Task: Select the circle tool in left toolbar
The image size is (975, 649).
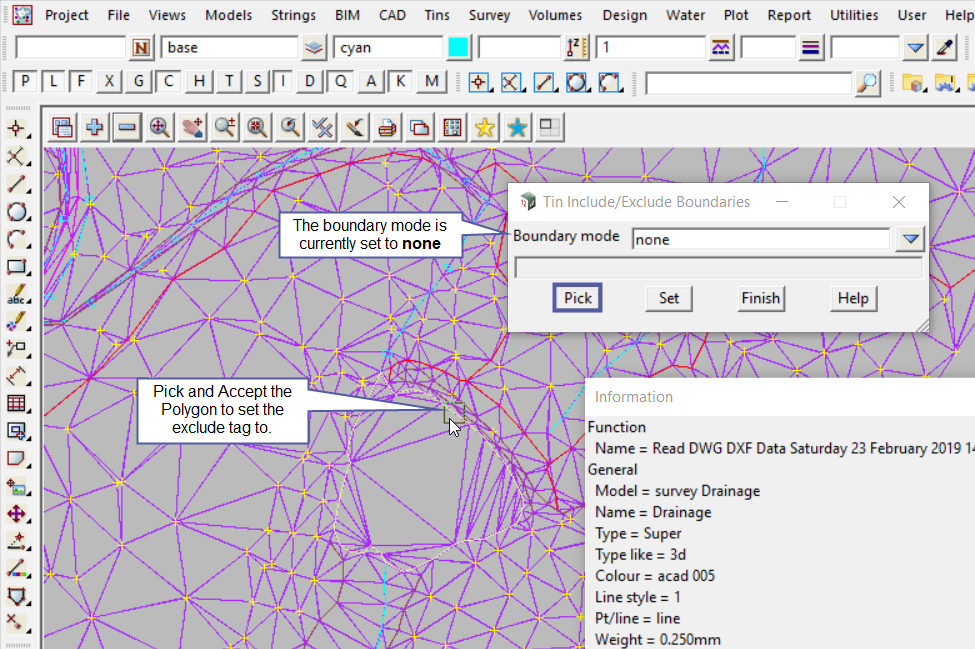Action: click(x=16, y=212)
